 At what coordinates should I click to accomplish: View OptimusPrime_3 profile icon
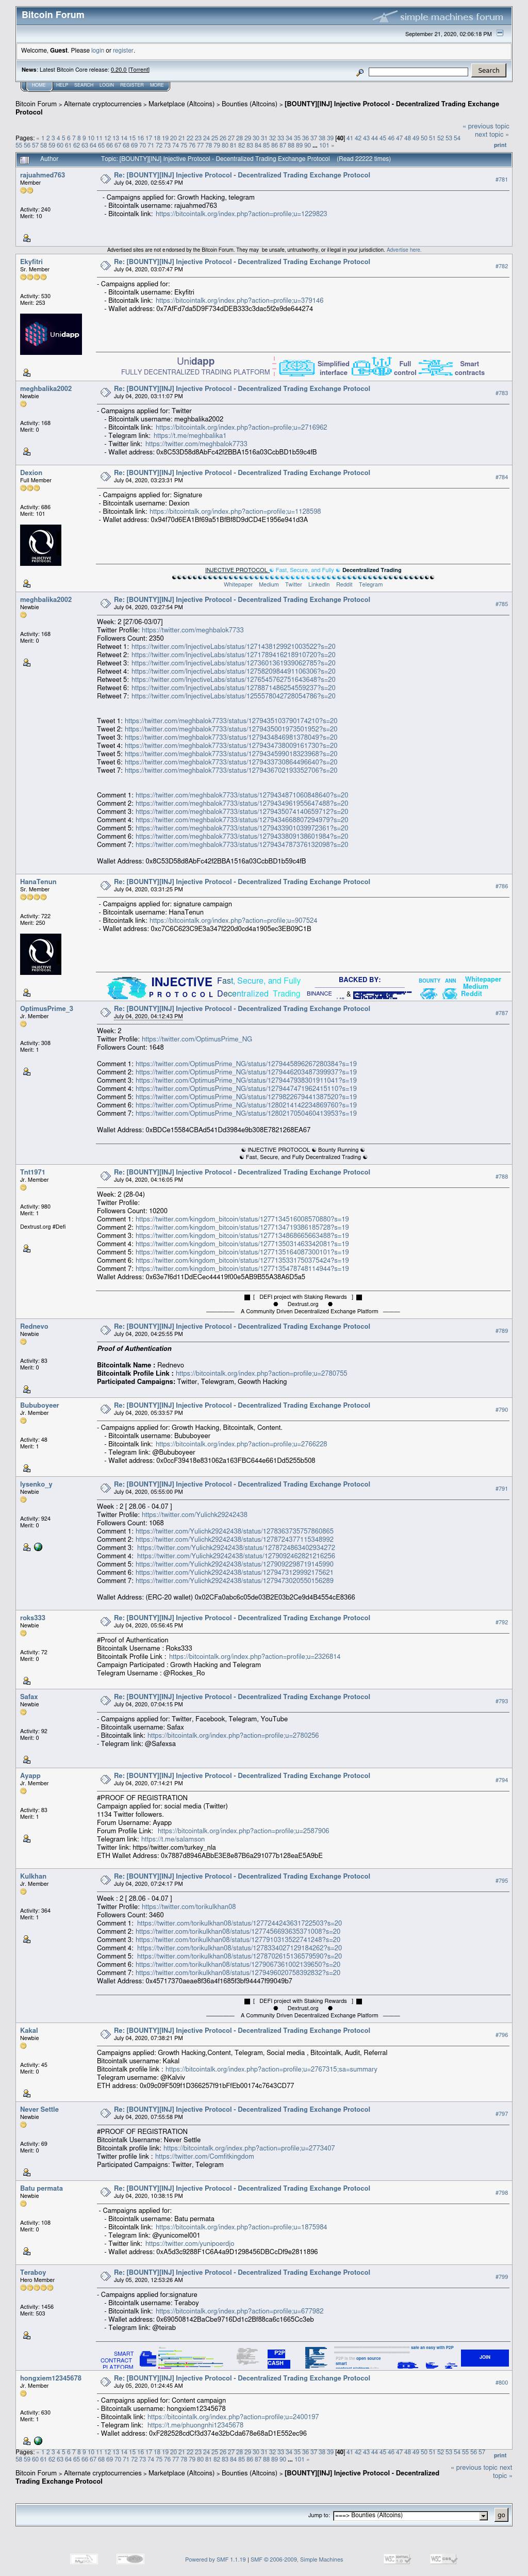coord(26,1071)
